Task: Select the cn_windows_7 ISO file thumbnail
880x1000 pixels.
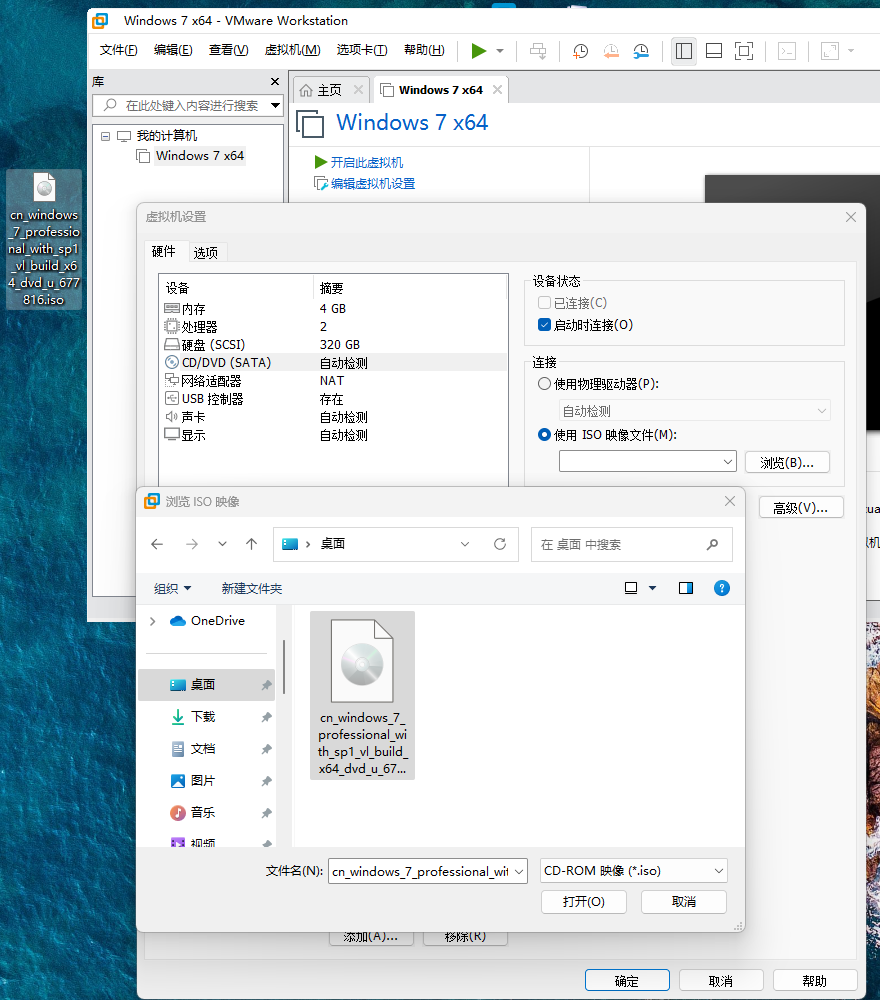Action: [x=362, y=695]
